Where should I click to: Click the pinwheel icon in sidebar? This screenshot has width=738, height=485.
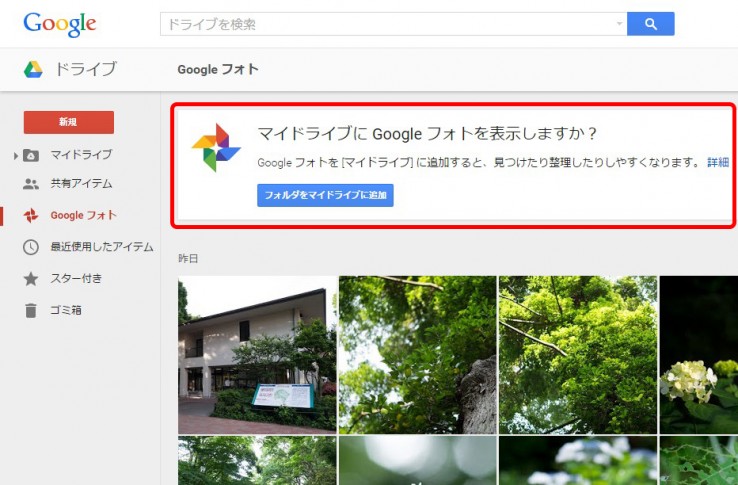point(31,215)
